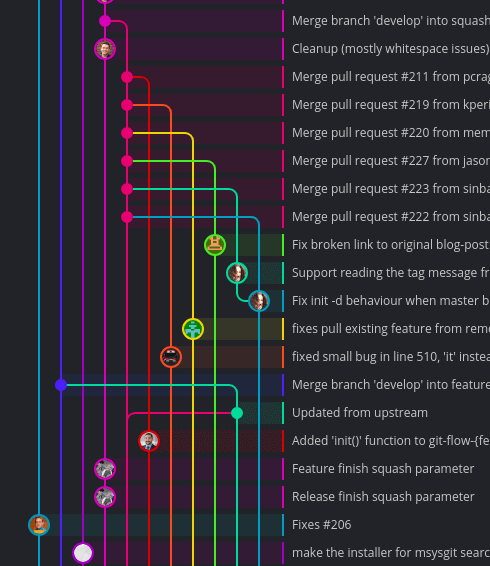Click the blue 'Merge branch develop into feature' node

[x=61, y=385]
